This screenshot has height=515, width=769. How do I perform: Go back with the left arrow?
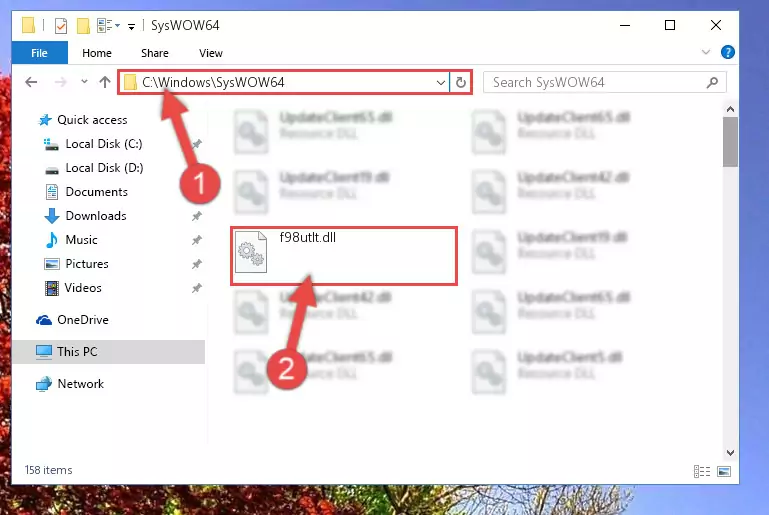pyautogui.click(x=31, y=82)
